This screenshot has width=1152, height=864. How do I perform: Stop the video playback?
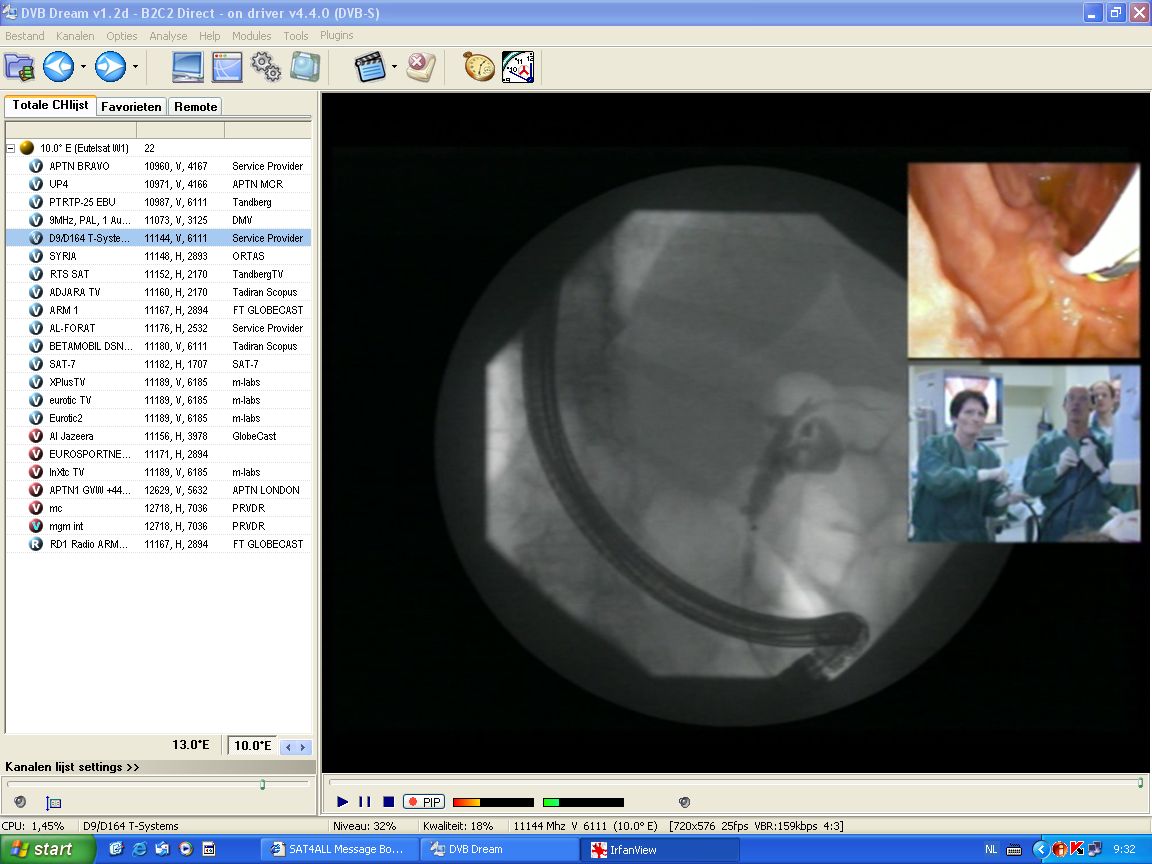click(x=388, y=802)
